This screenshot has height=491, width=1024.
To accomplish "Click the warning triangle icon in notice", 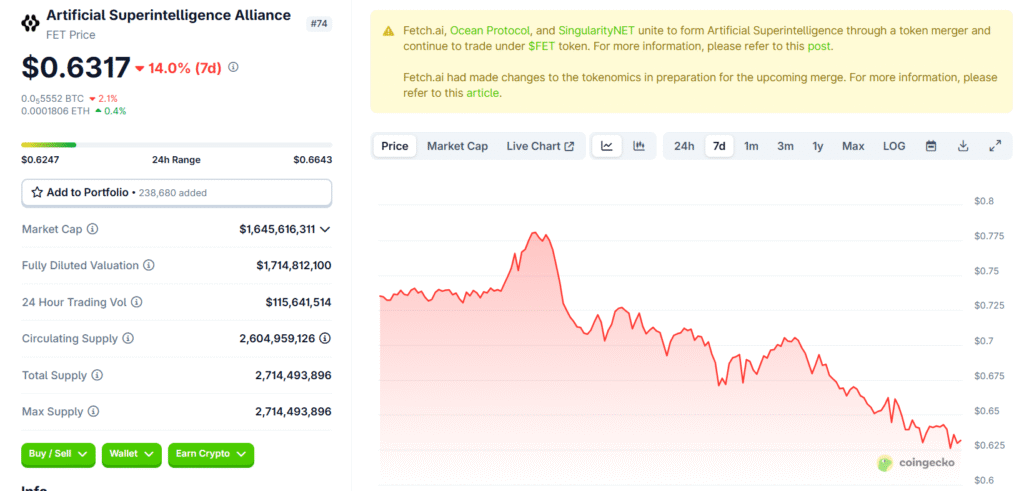I will tap(389, 31).
